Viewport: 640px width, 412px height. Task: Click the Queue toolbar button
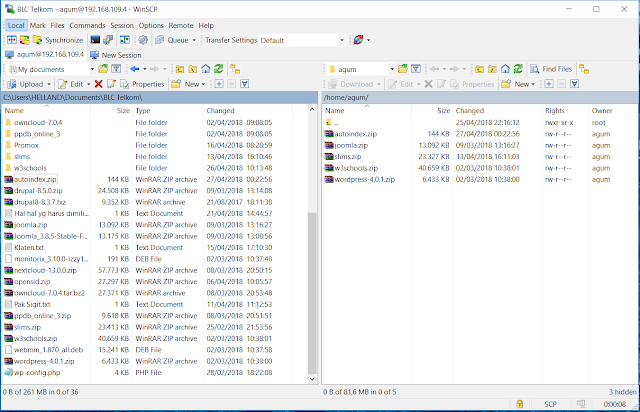pyautogui.click(x=172, y=40)
